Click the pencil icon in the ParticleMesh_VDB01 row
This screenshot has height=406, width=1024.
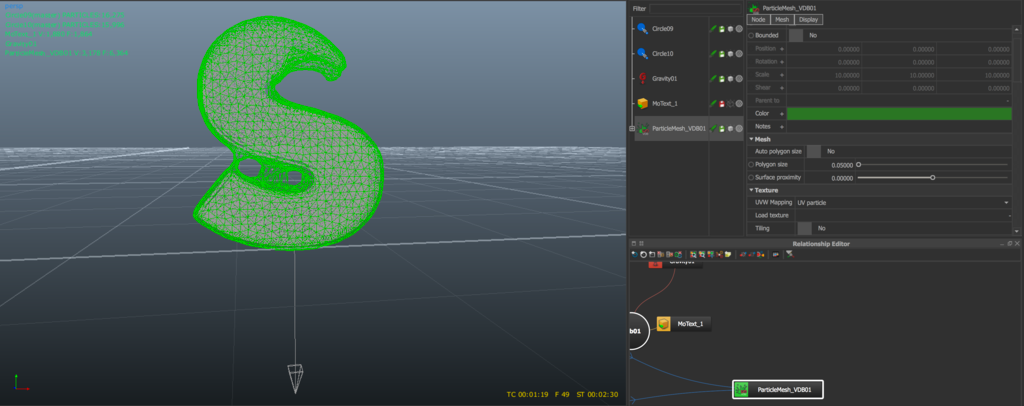pyautogui.click(x=713, y=129)
